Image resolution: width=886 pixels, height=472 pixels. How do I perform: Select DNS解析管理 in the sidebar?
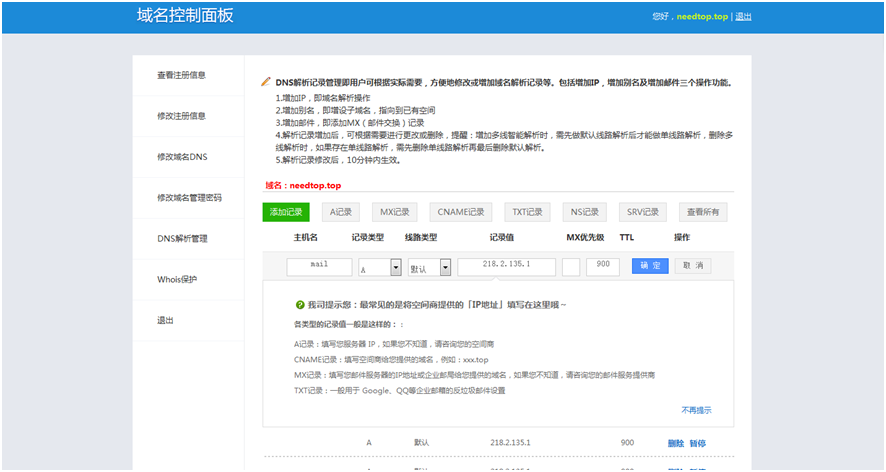pyautogui.click(x=182, y=239)
